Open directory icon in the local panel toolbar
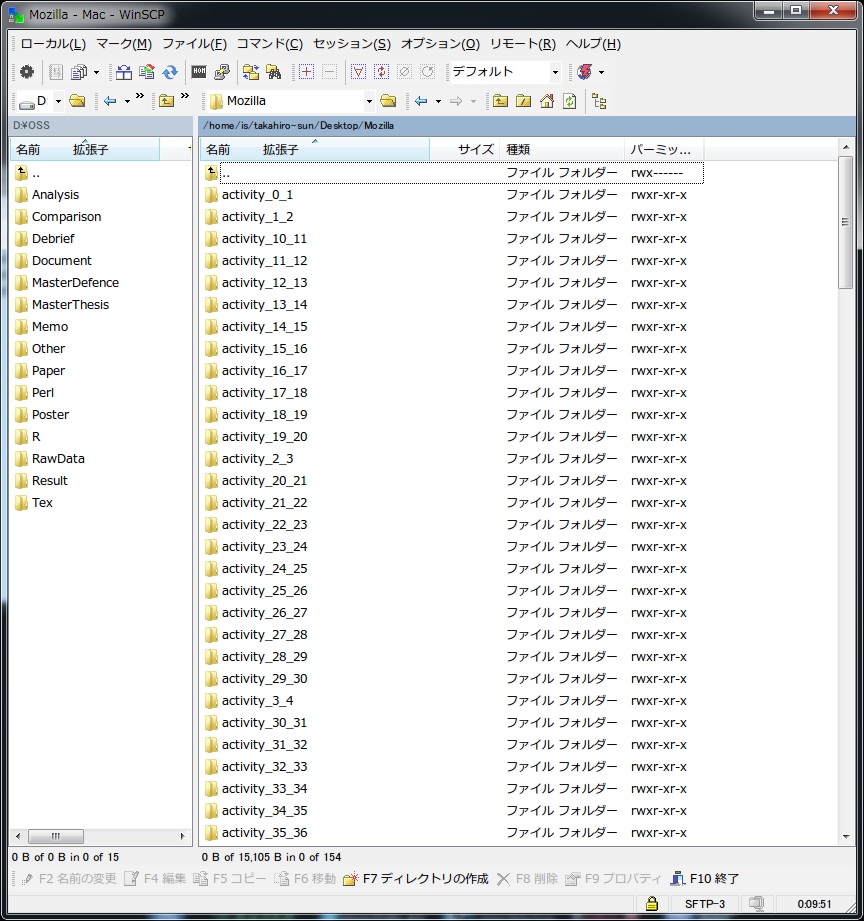The image size is (864, 921). pyautogui.click(x=78, y=101)
